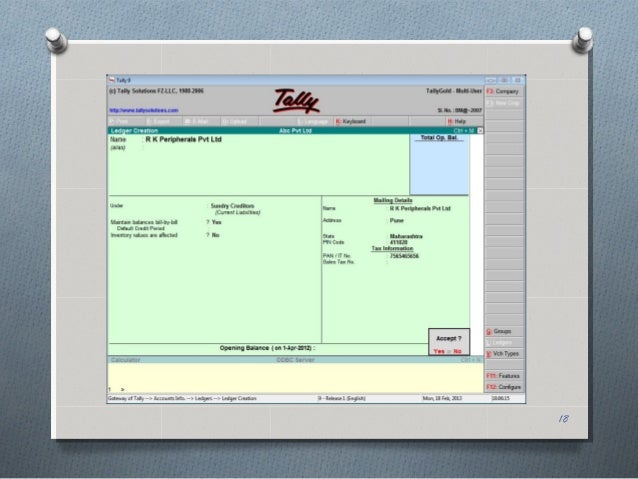Click the Abc Pvt Ltd company title
Screen dimensions: 638x479
[x=295, y=131]
